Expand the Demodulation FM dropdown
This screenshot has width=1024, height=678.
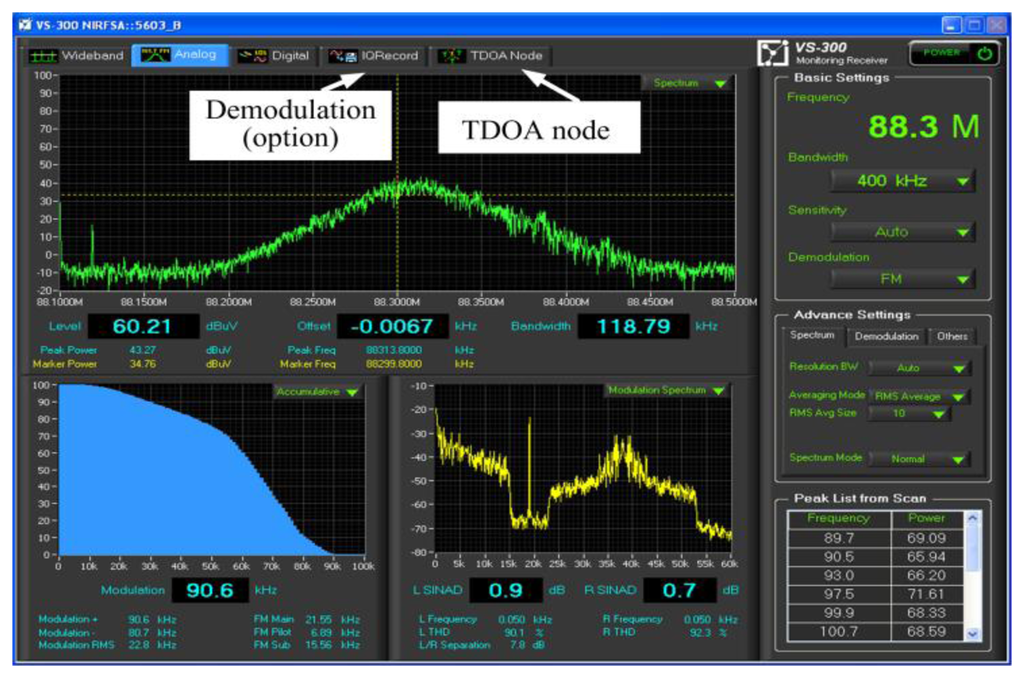(902, 279)
